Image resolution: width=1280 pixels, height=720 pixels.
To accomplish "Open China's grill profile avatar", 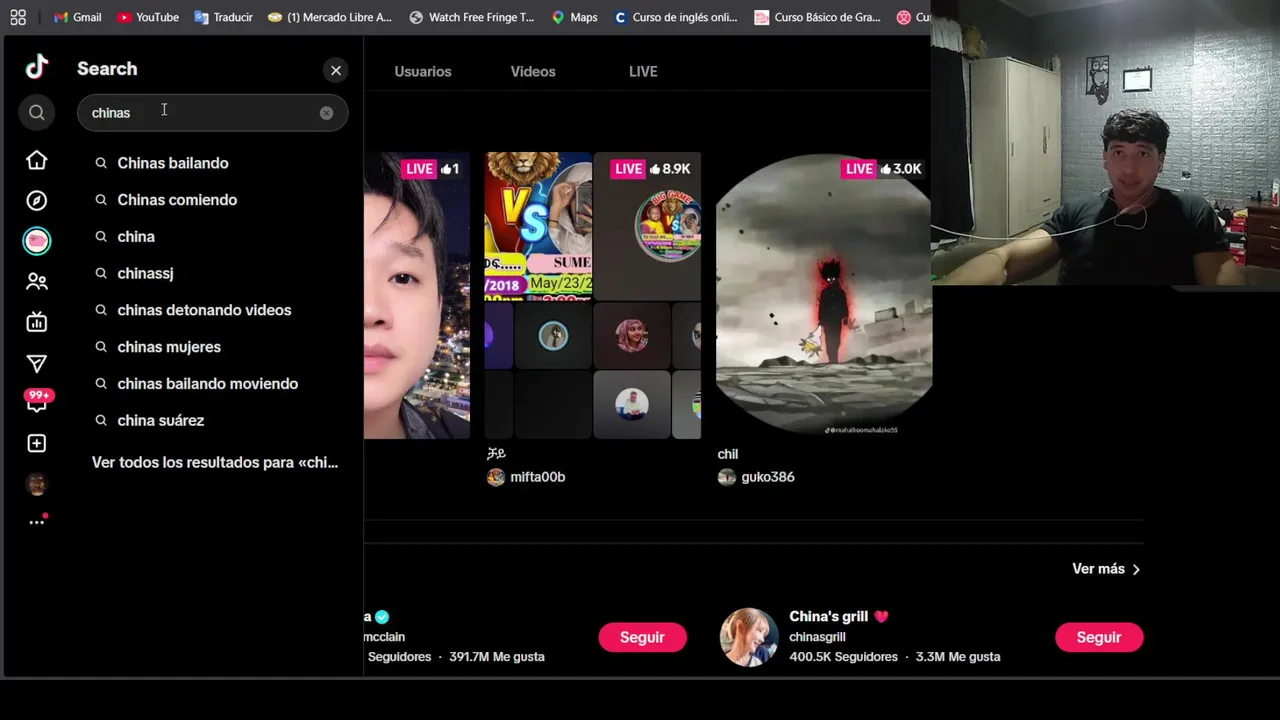I will [x=749, y=637].
